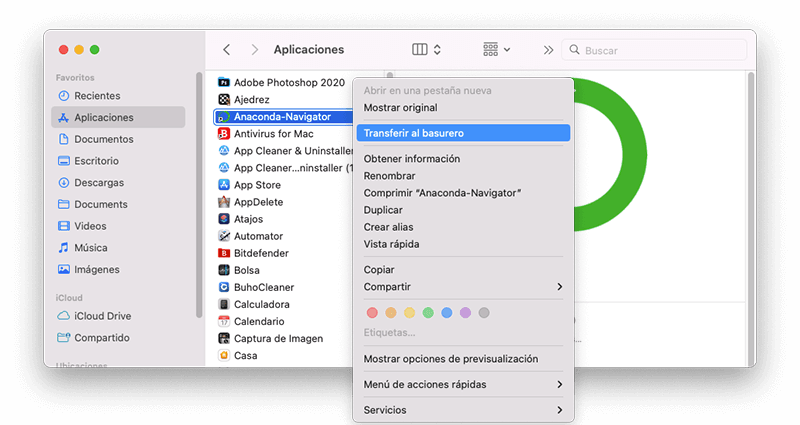Click the sidebar vertical scrollbar

click(199, 195)
